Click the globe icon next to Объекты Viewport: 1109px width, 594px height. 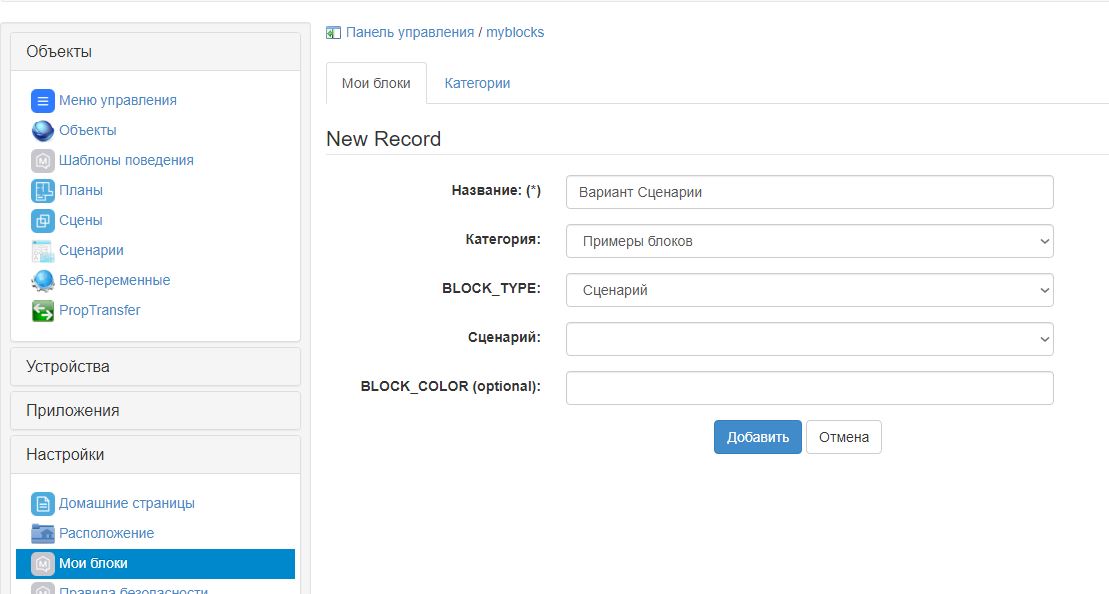pyautogui.click(x=42, y=130)
